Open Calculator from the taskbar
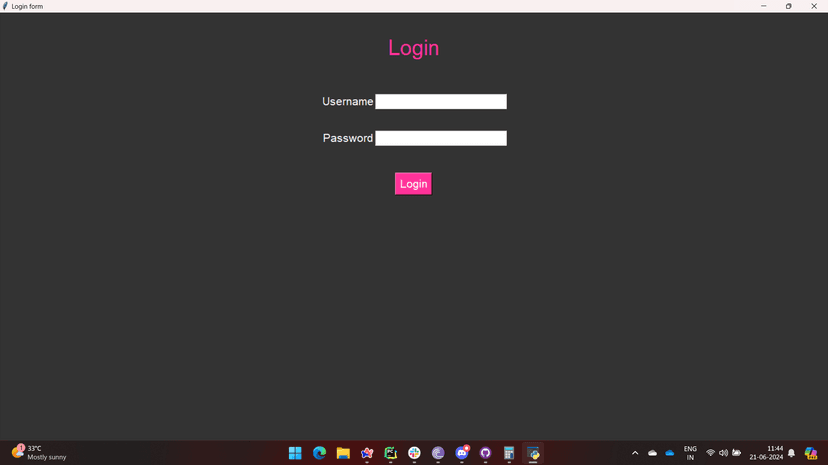Image resolution: width=828 pixels, height=465 pixels. coord(509,453)
